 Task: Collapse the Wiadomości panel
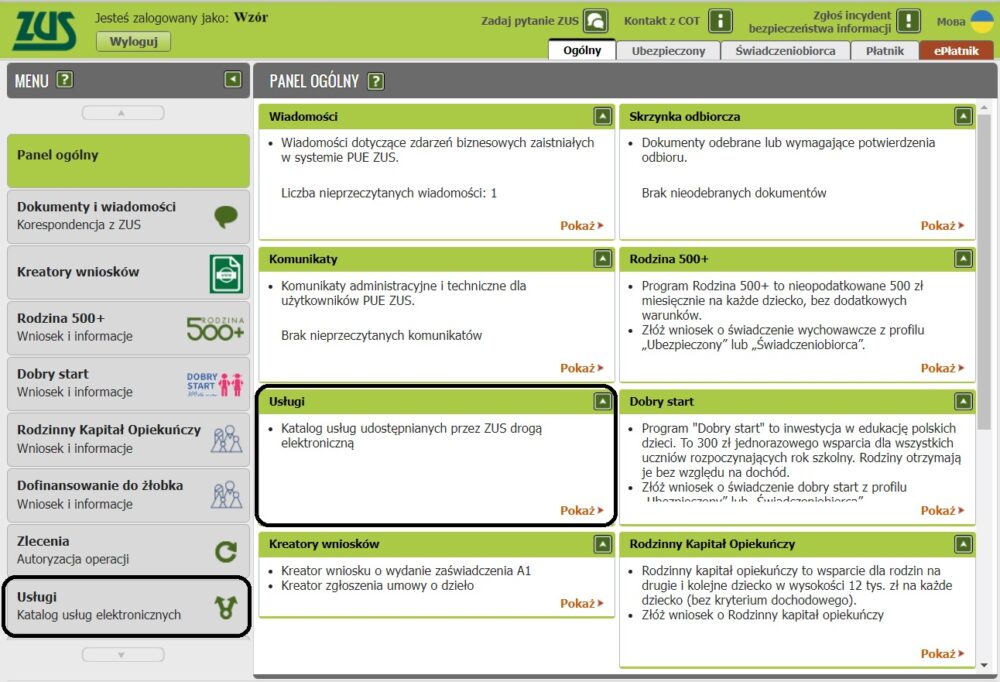click(602, 117)
